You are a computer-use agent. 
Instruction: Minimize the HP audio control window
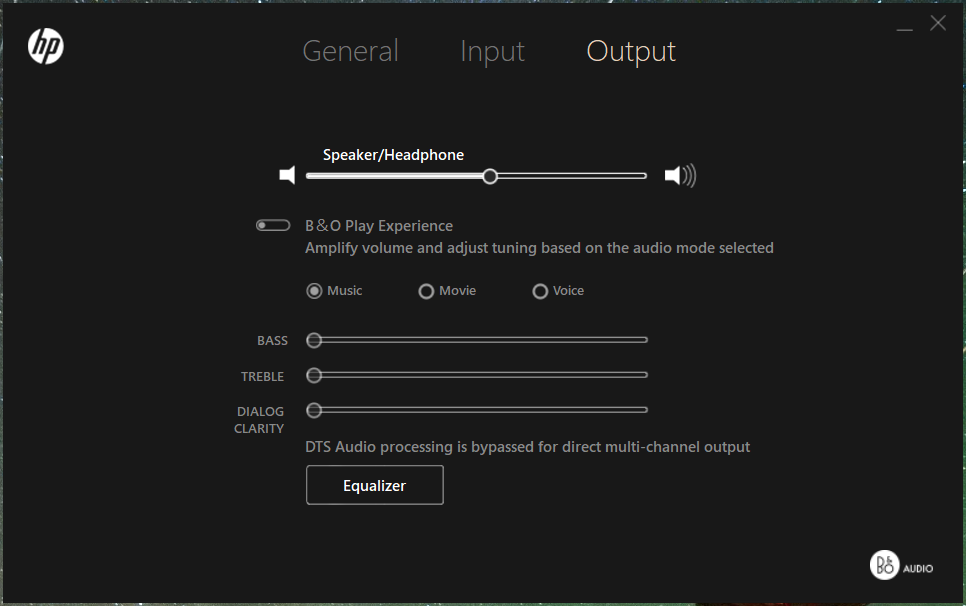tap(904, 25)
